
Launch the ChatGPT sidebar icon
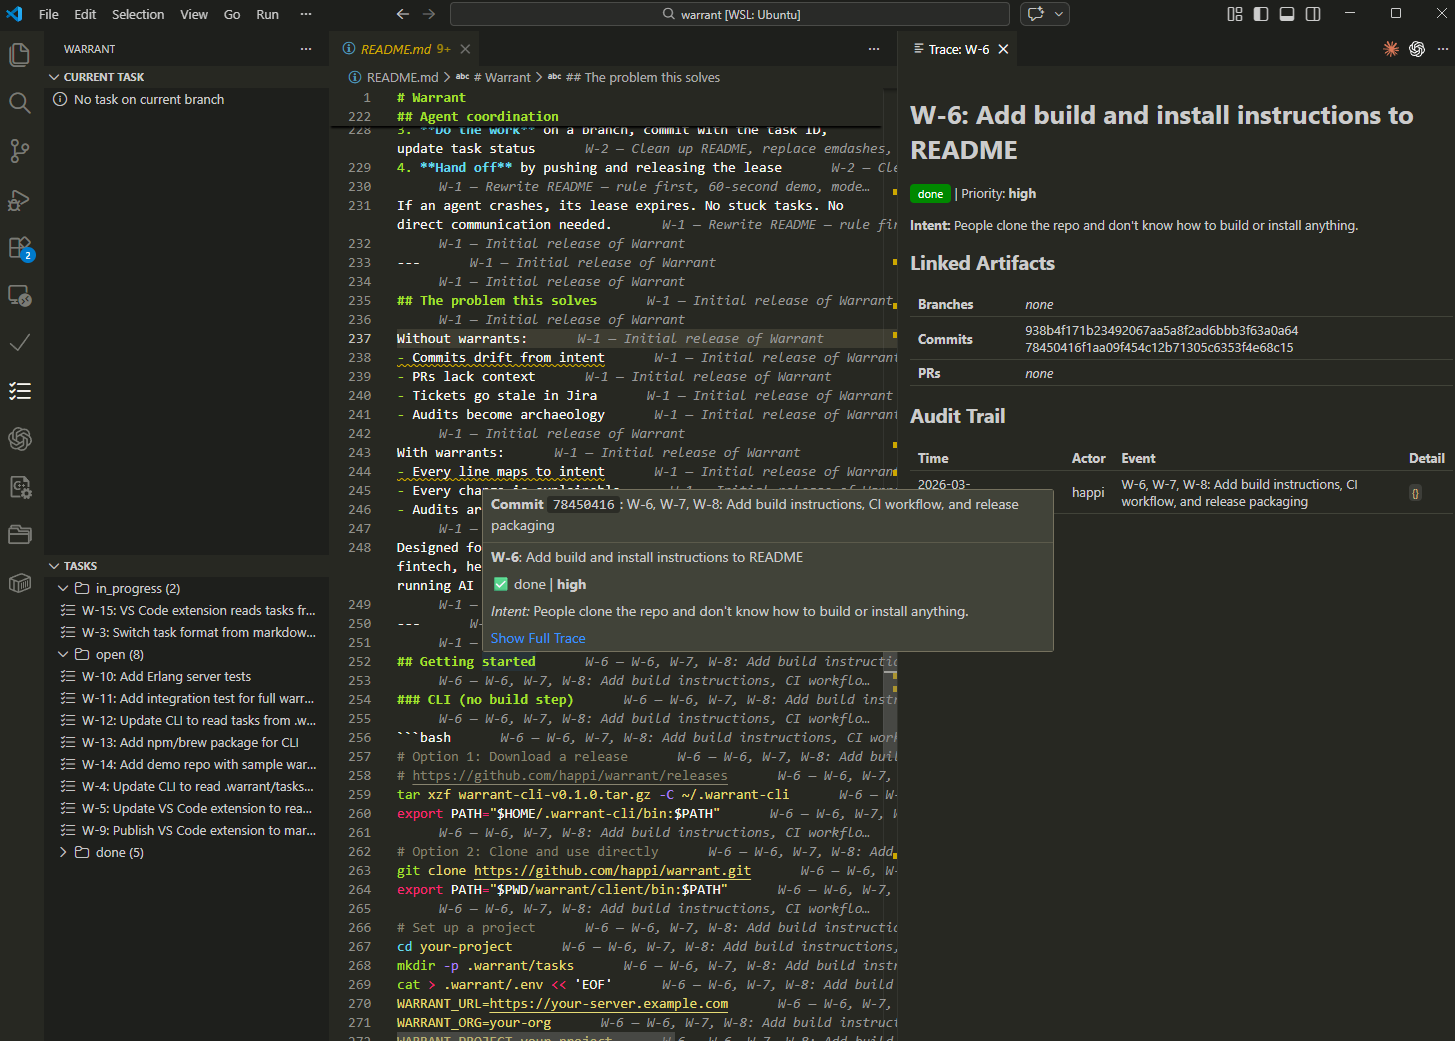[x=20, y=438]
